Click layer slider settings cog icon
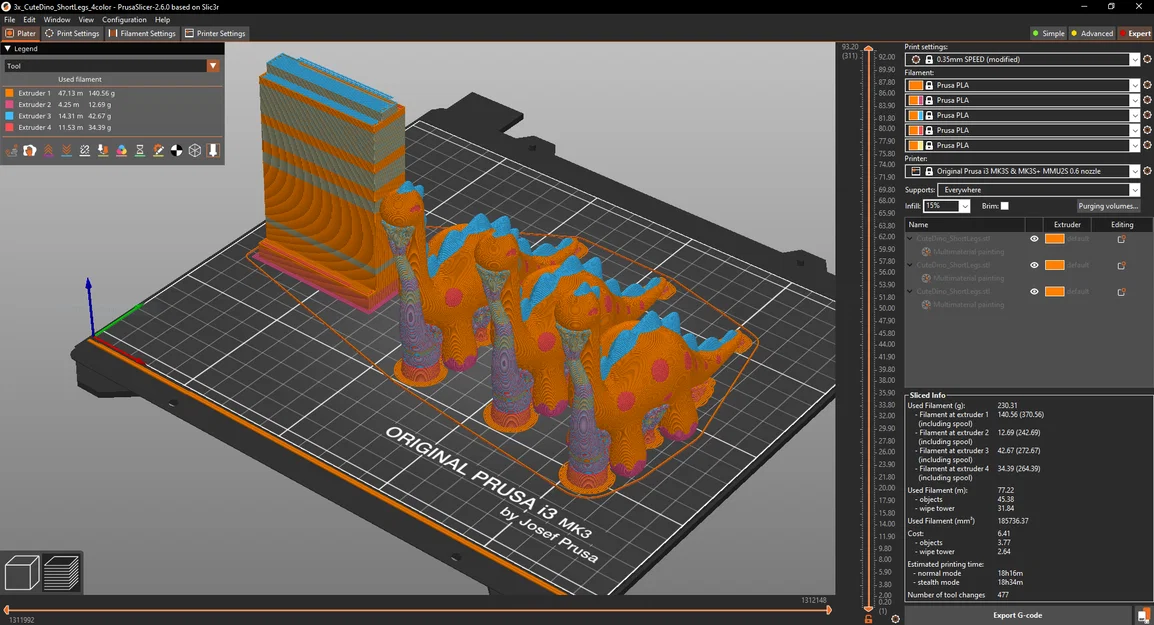Image resolution: width=1154 pixels, height=625 pixels. click(895, 619)
